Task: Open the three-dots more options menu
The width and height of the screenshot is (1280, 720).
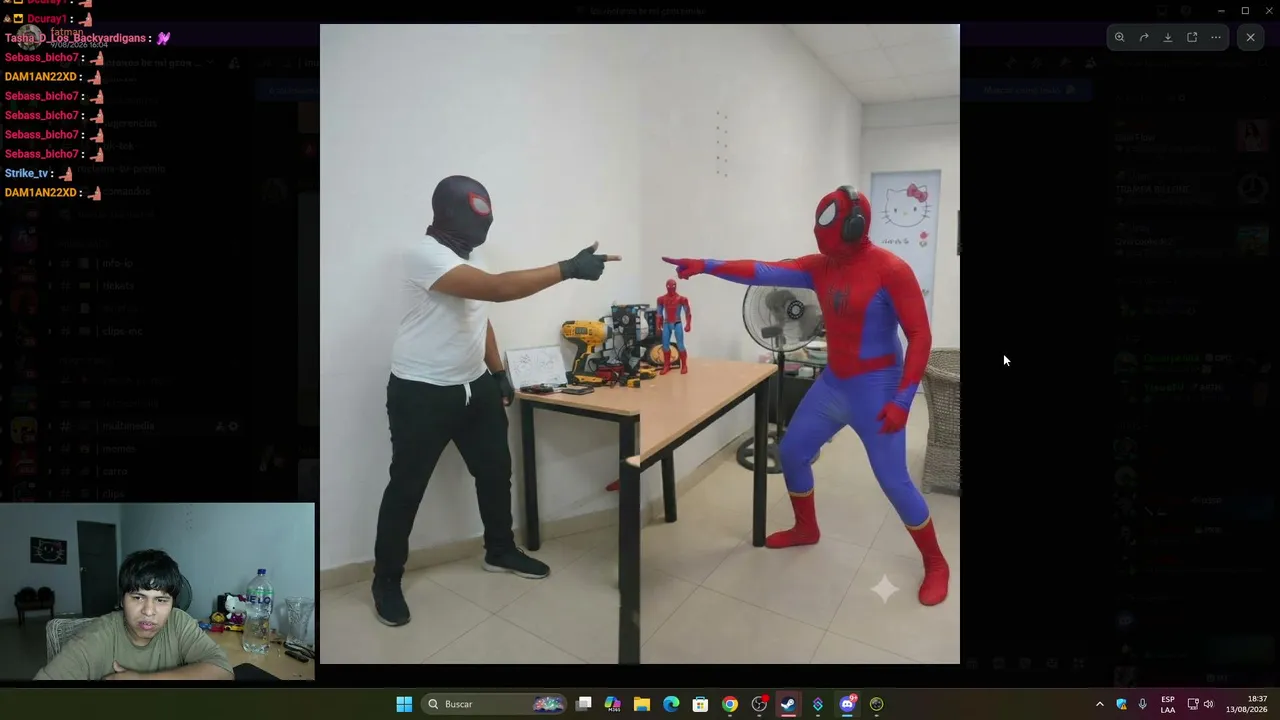Action: tap(1216, 38)
